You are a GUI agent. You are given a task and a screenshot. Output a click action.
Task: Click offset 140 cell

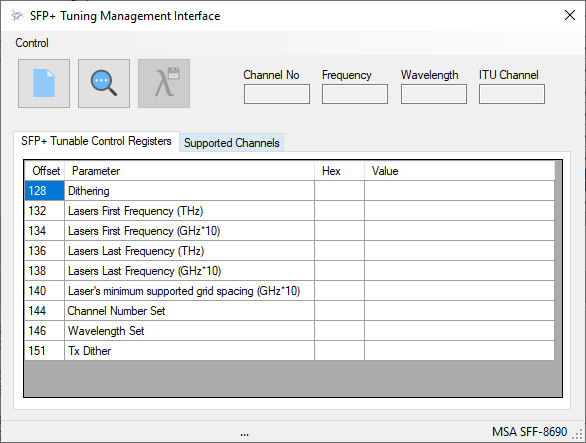click(x=45, y=291)
